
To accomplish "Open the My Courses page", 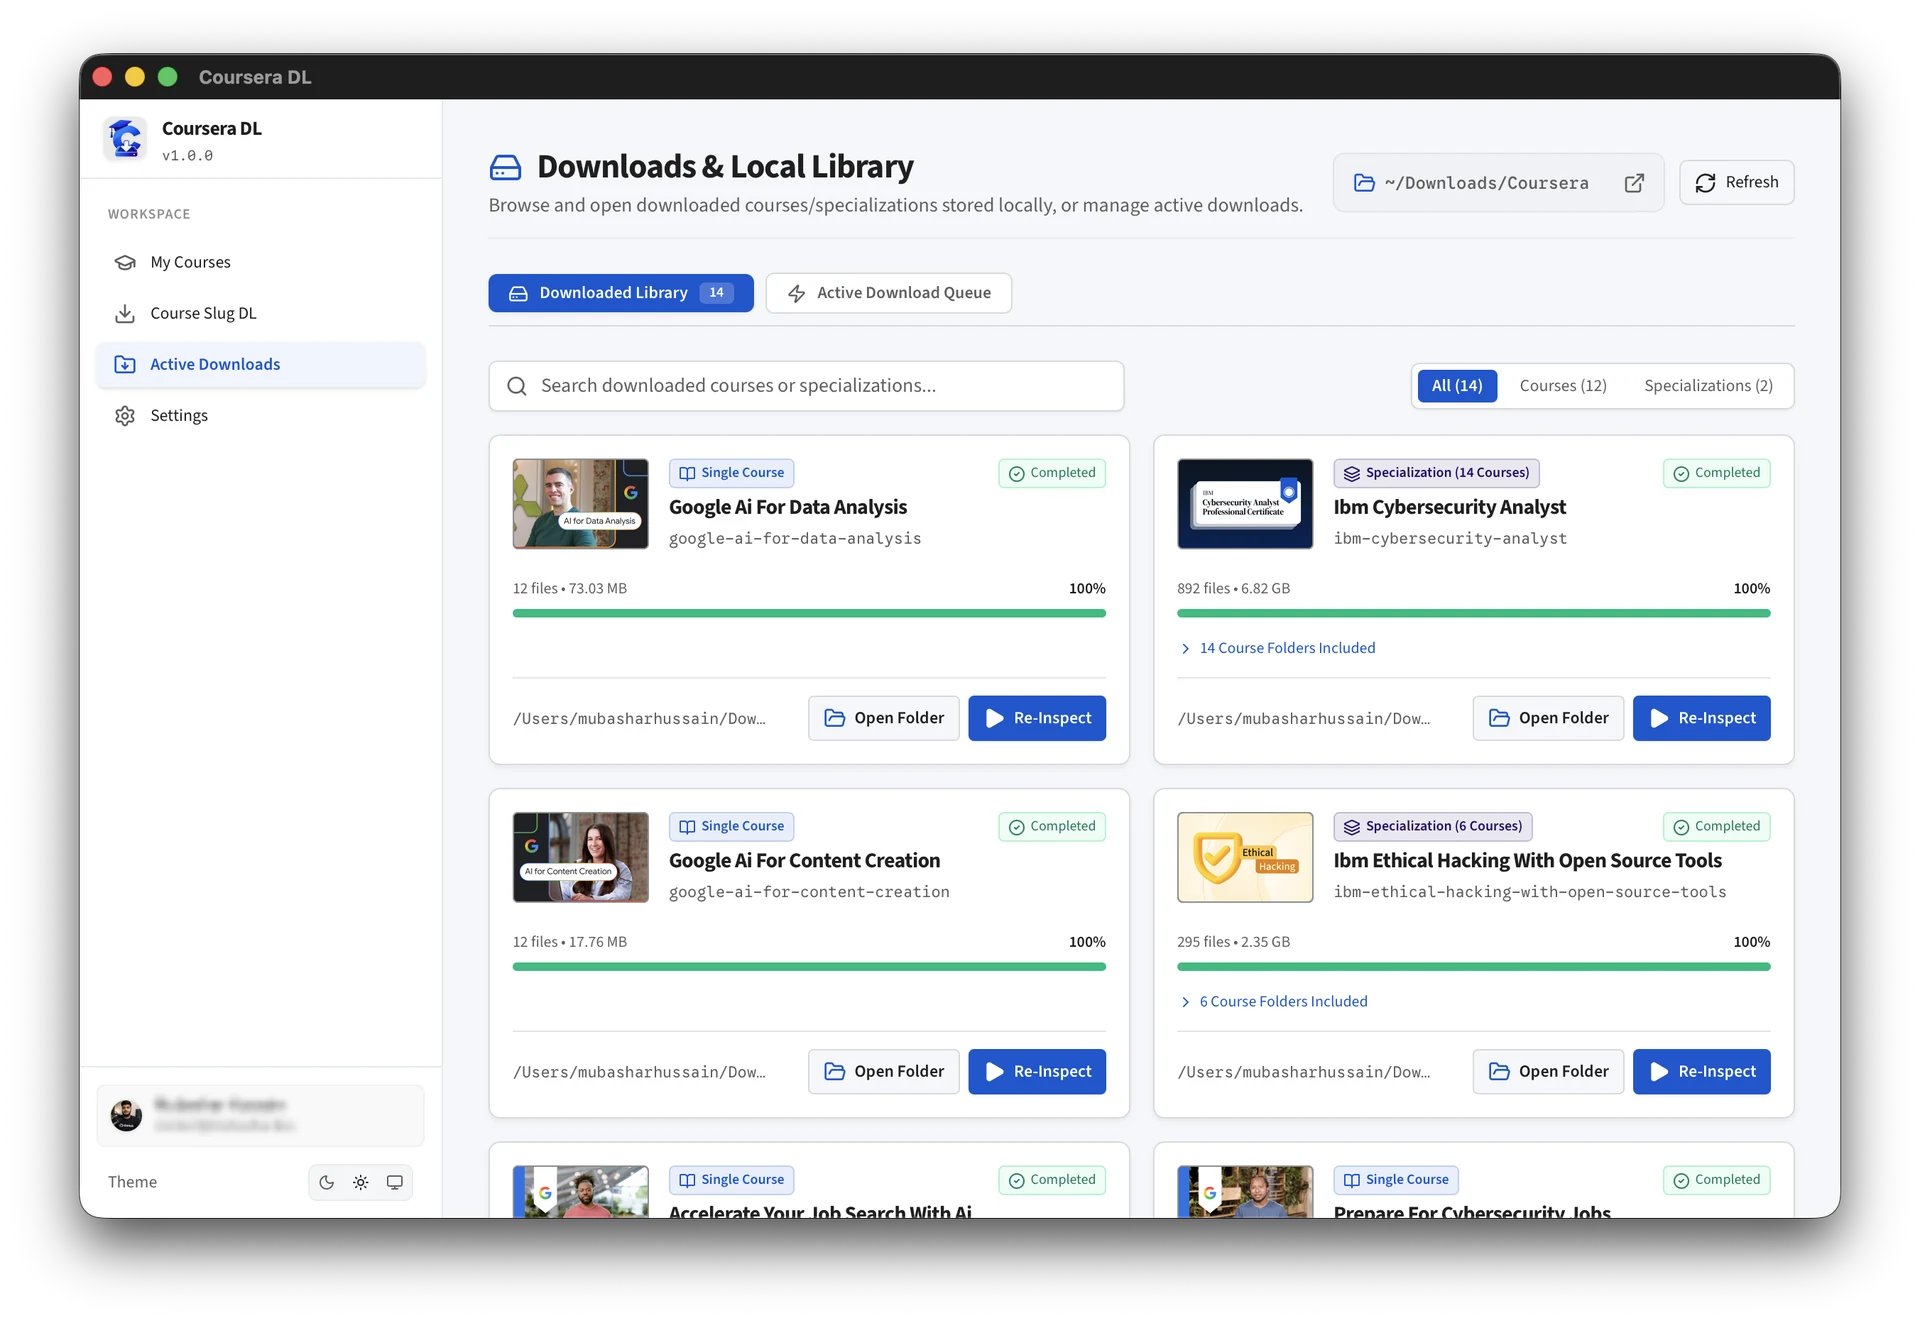I will [x=261, y=262].
